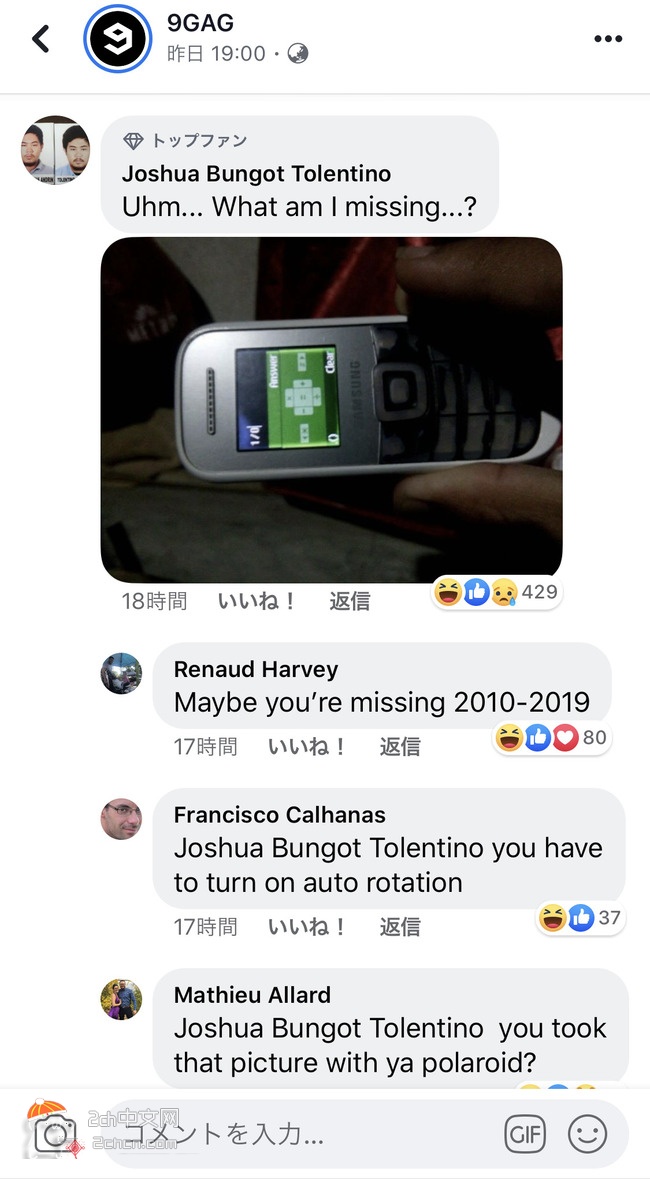The image size is (650, 1179).
Task: Open the emoji smiley picker
Action: [x=588, y=1134]
